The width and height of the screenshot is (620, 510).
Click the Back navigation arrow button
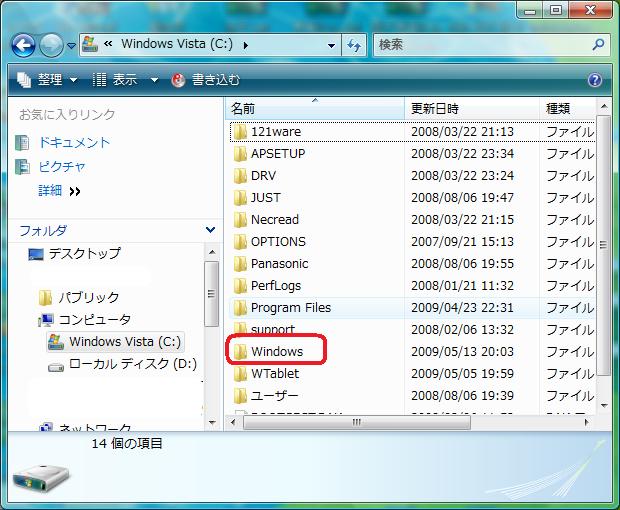23,46
